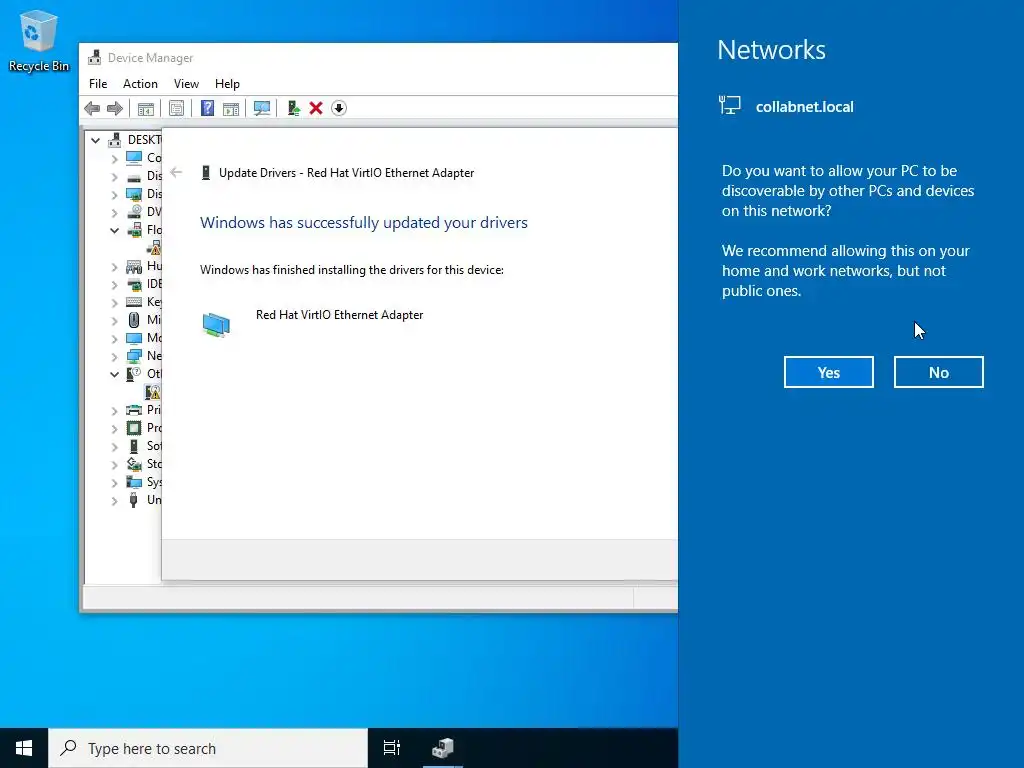Open the Action menu

tap(140, 84)
